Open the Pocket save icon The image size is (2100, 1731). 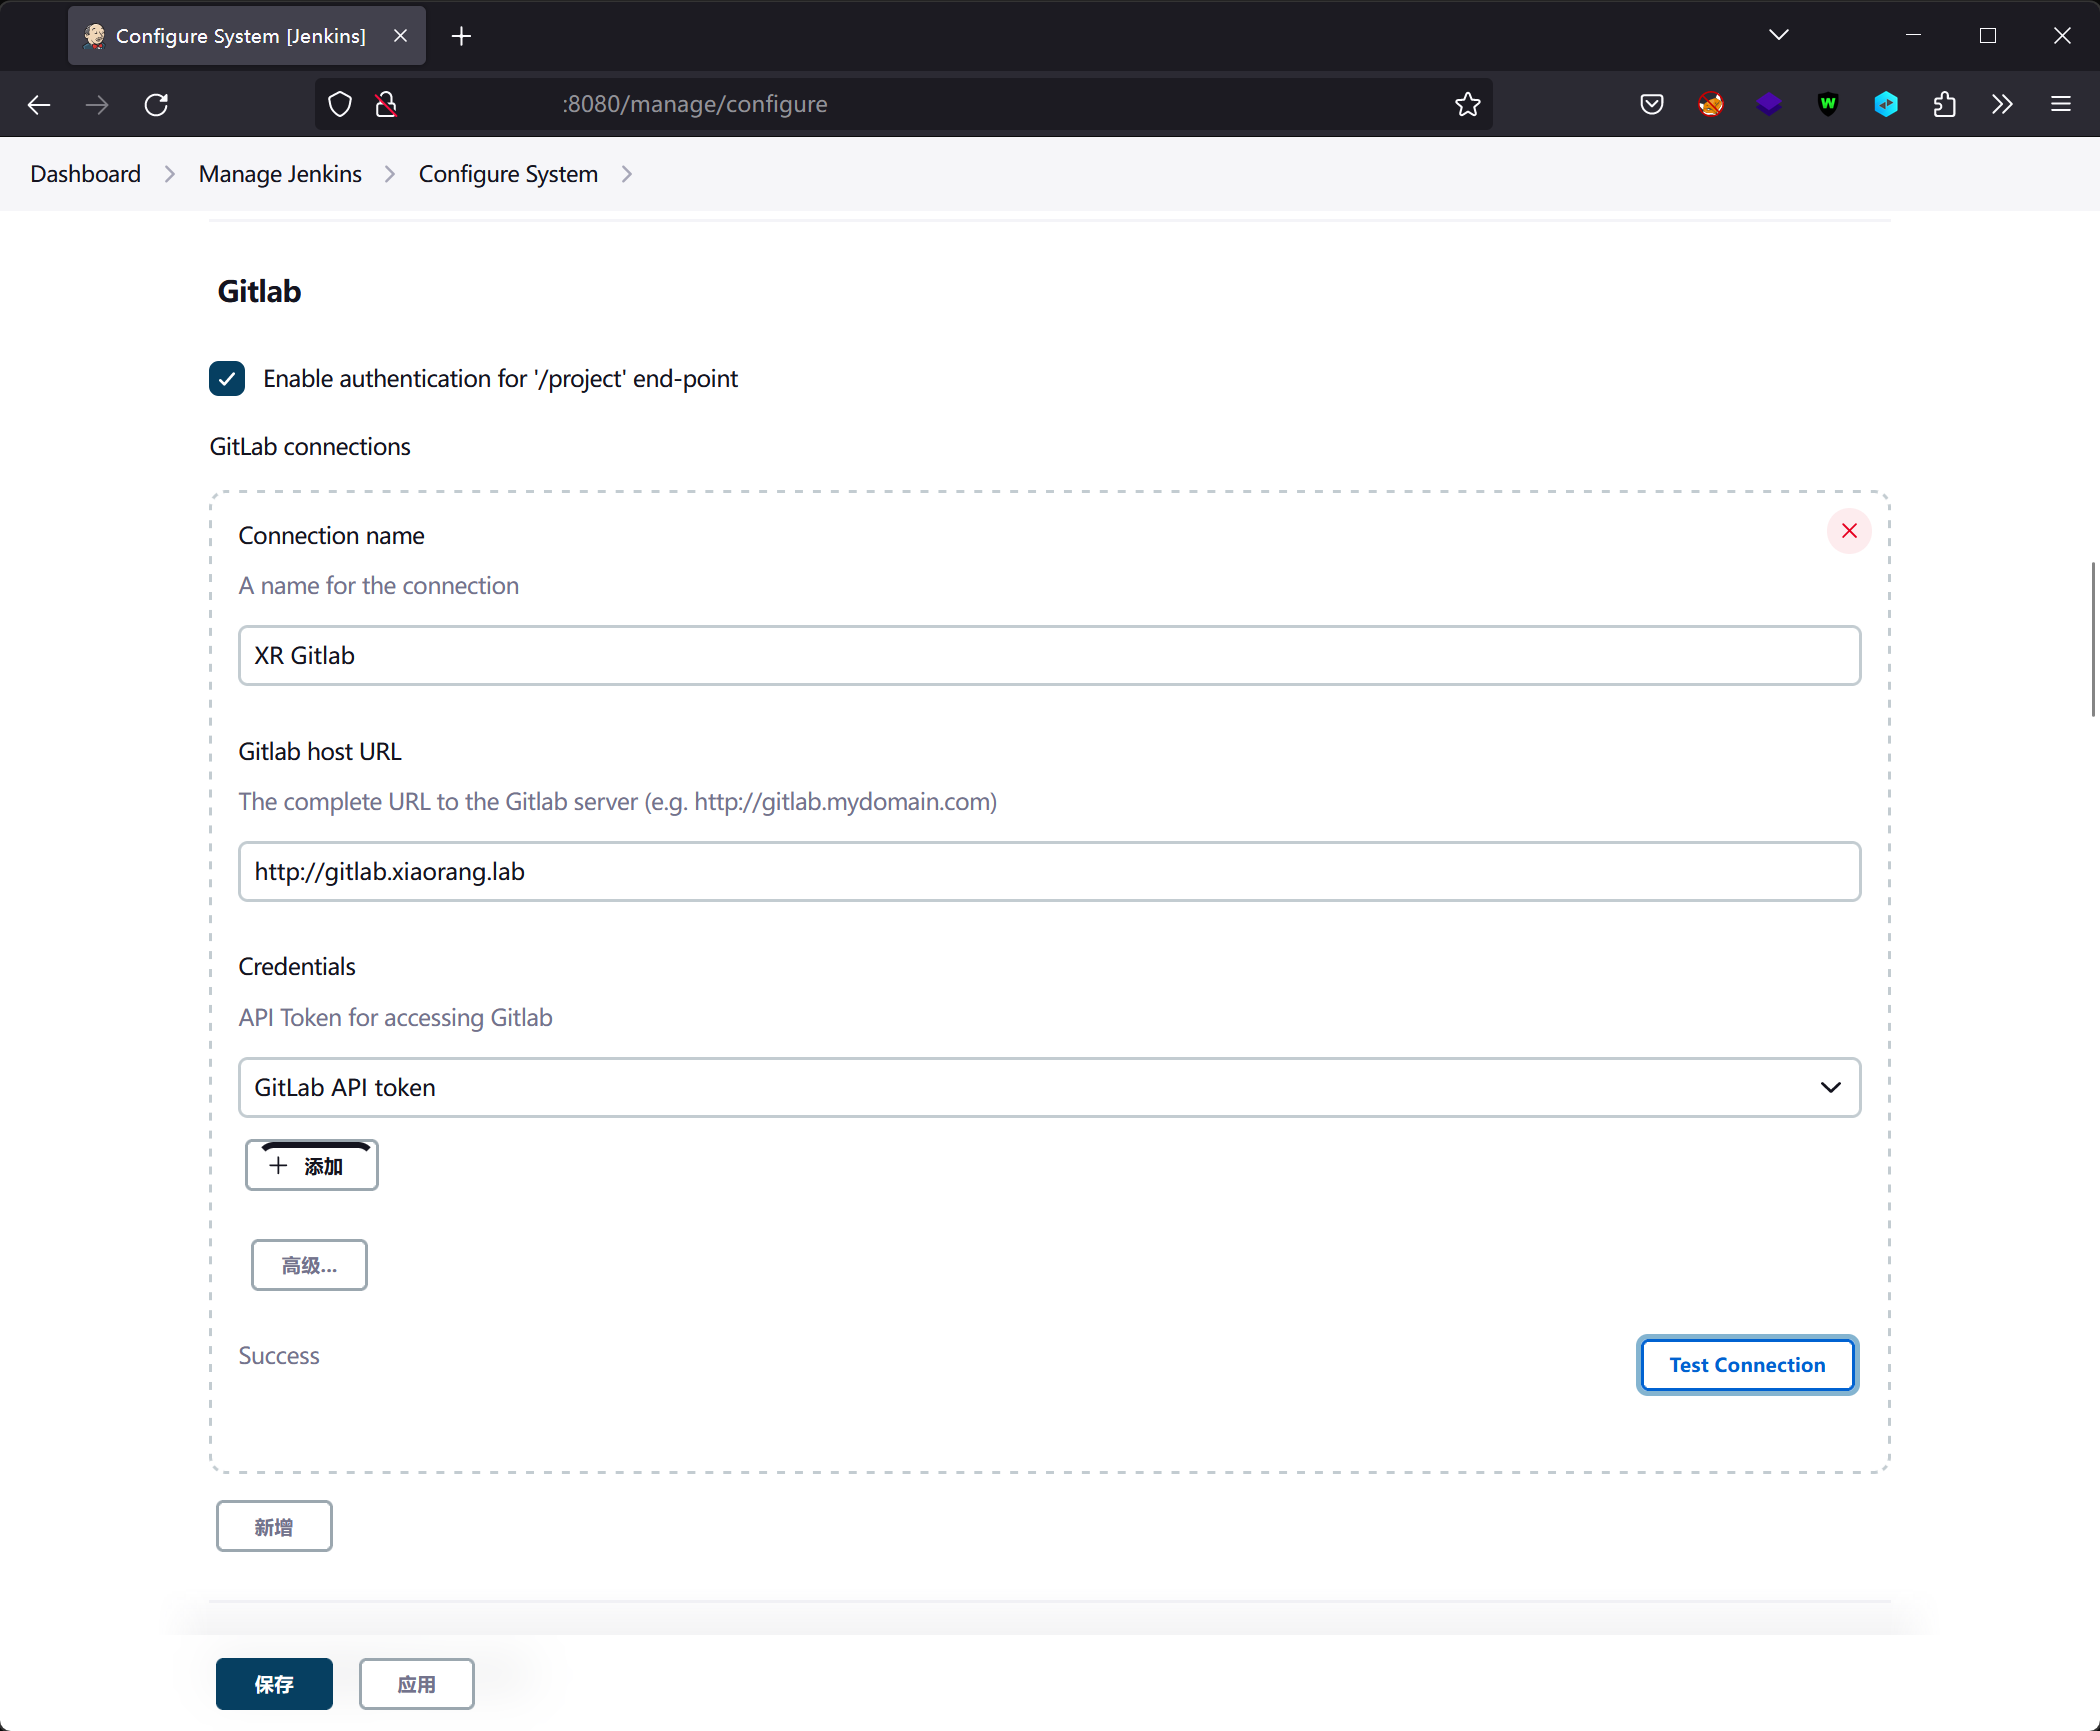[1651, 104]
